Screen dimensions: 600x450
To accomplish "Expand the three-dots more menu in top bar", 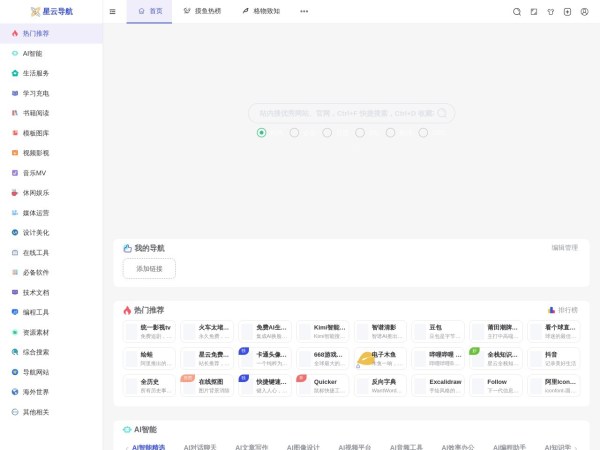I will [304, 11].
